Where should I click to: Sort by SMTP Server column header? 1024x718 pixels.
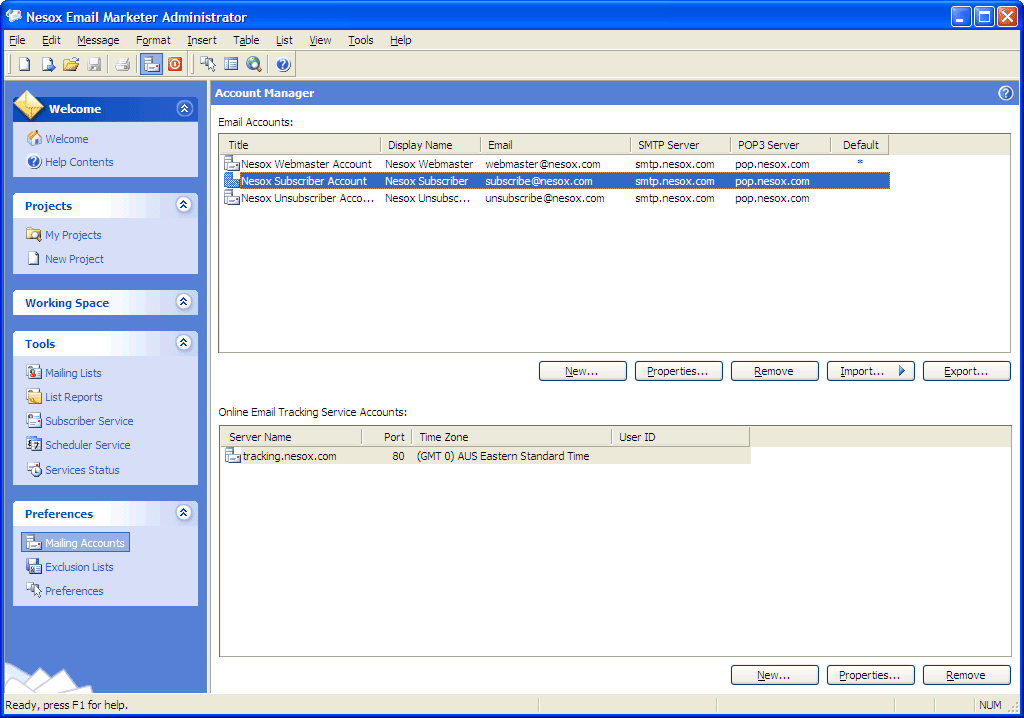680,144
